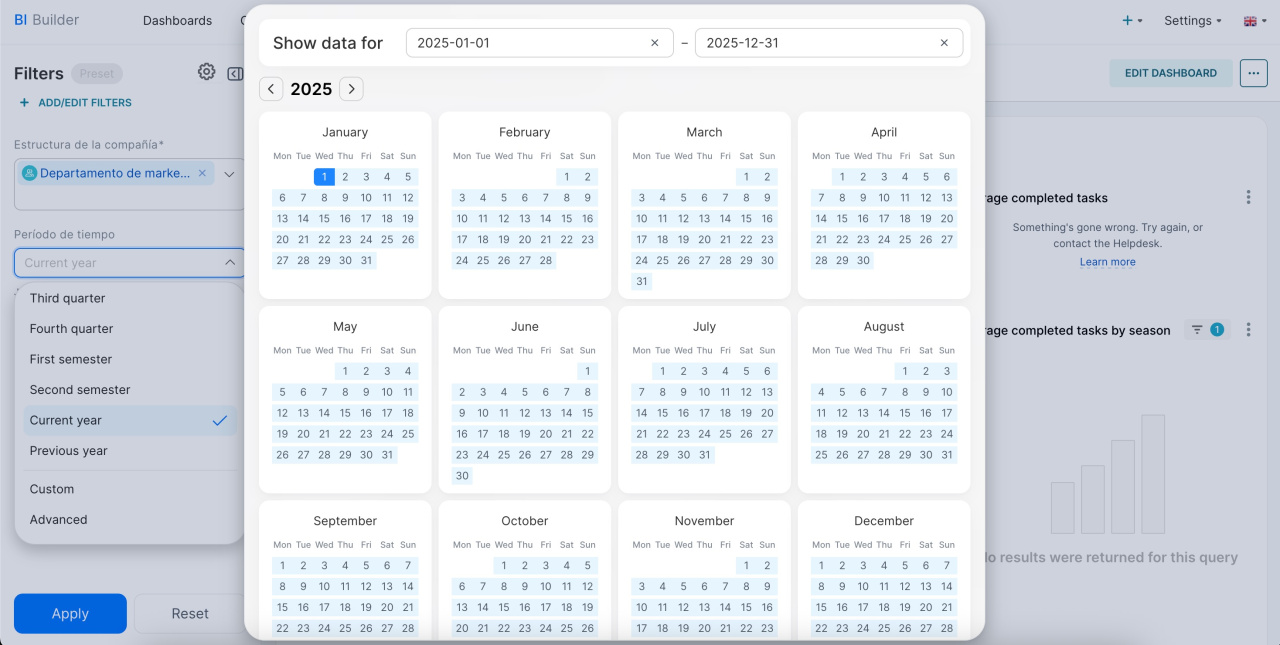Choose Advanced period option
Viewport: 1280px width, 645px height.
click(130, 520)
